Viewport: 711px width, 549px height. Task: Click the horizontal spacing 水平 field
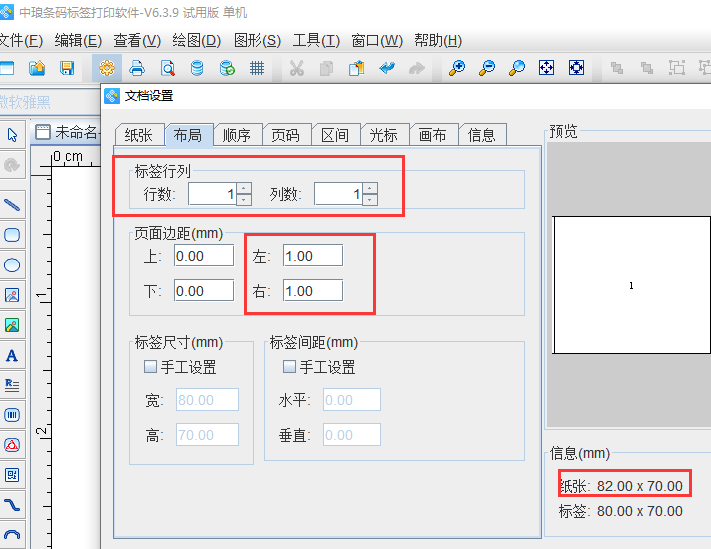click(352, 400)
